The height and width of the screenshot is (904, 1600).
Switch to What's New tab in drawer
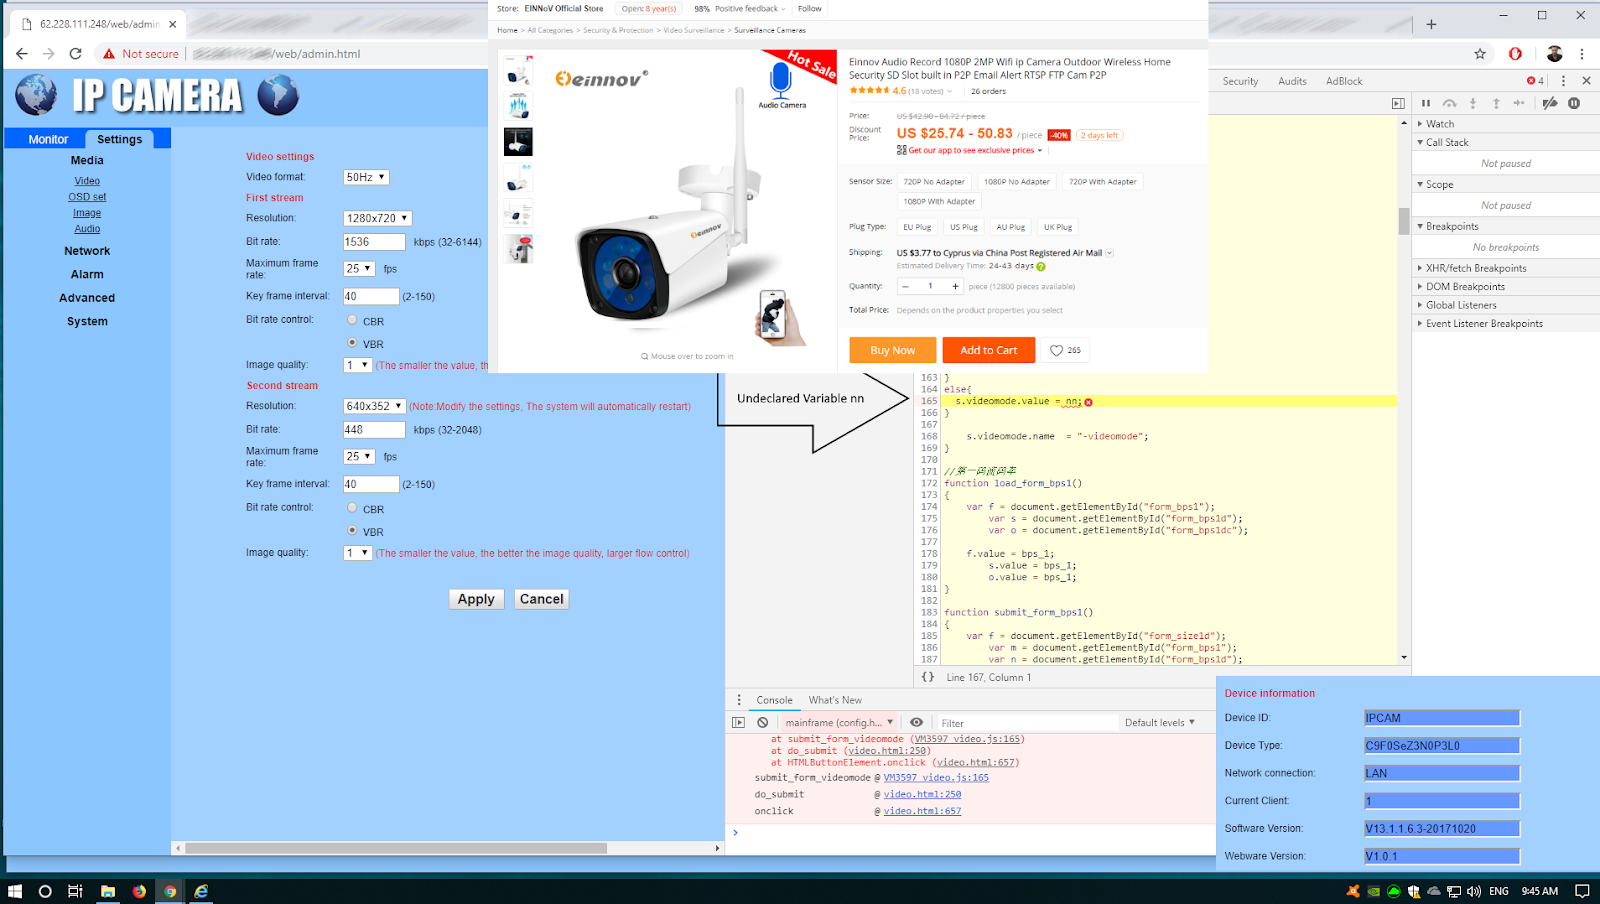tap(835, 700)
